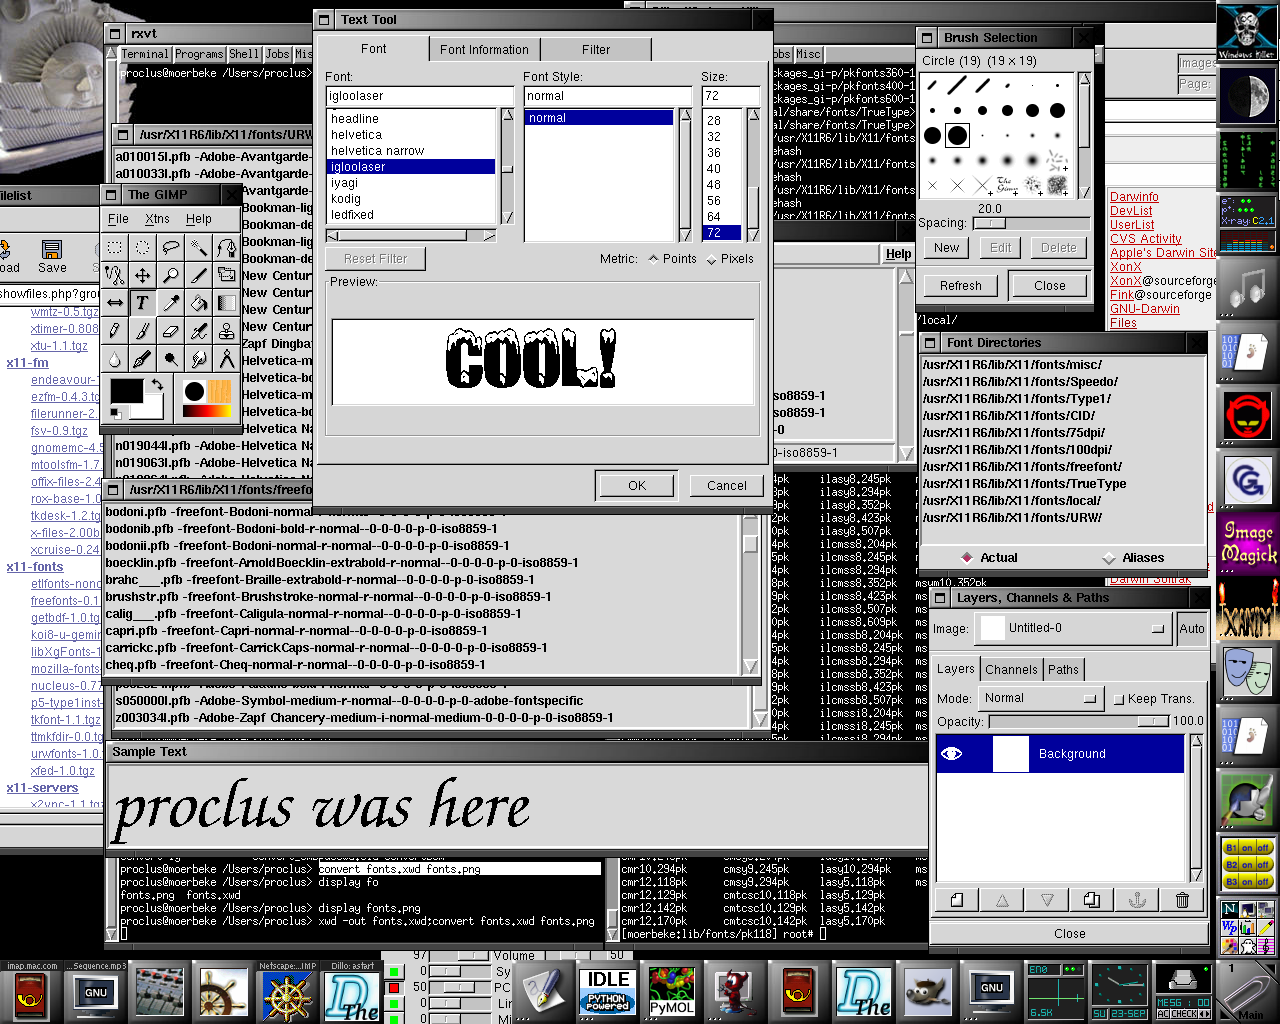
Task: Pick the Fuzzy Select magic wand tool
Action: point(199,247)
